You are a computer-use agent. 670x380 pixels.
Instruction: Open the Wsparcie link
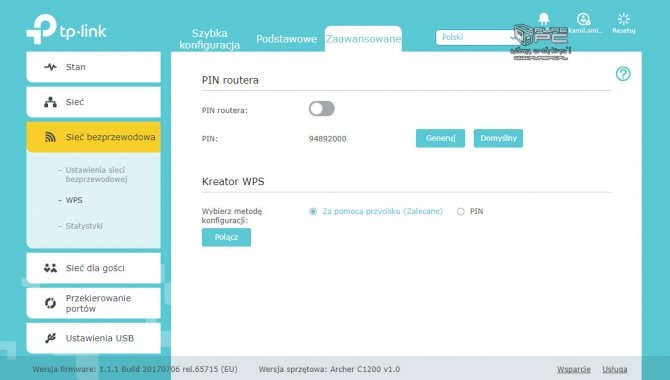pyautogui.click(x=573, y=369)
